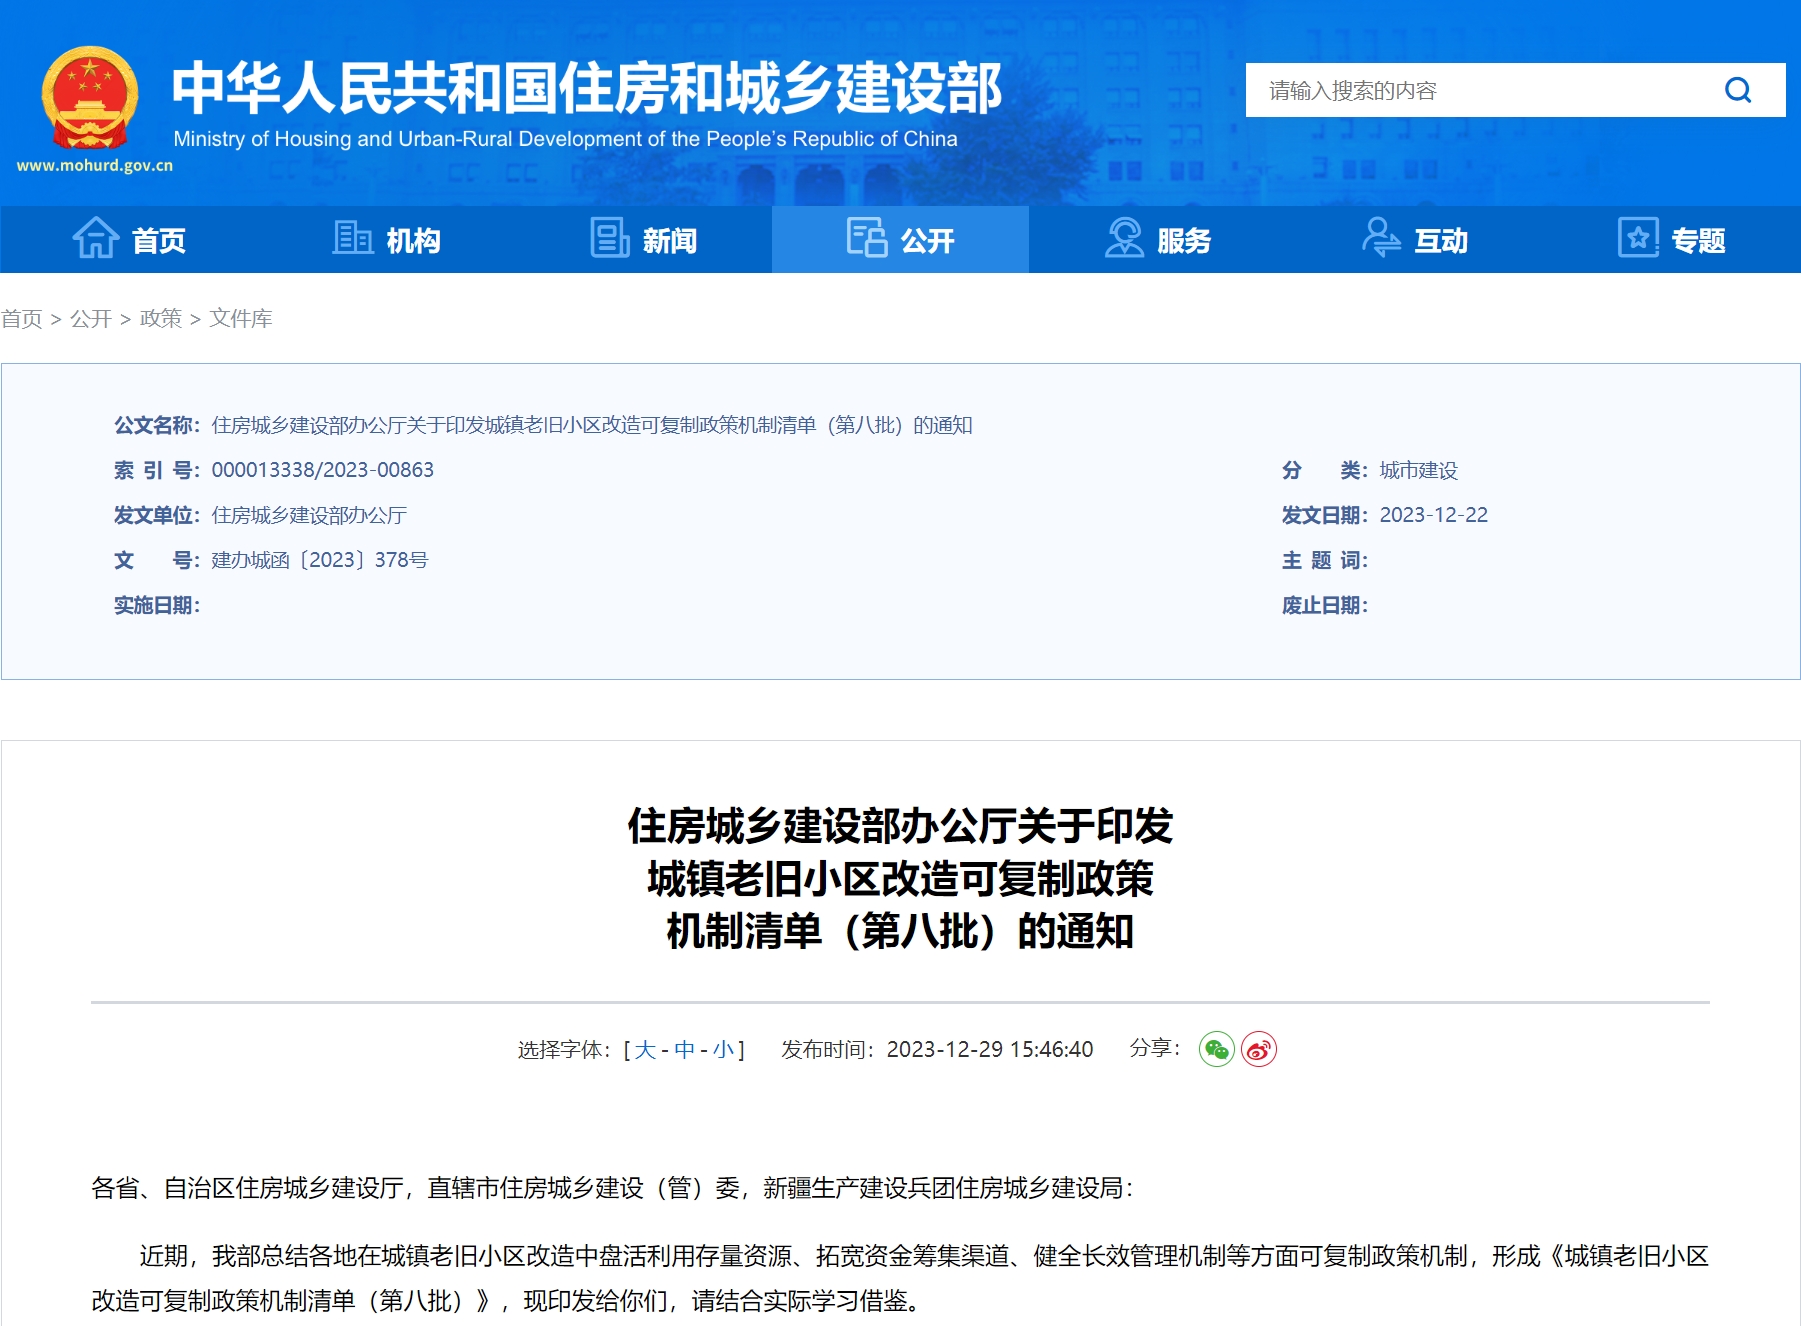Click the index number 000013338/2023-00863

pos(323,470)
